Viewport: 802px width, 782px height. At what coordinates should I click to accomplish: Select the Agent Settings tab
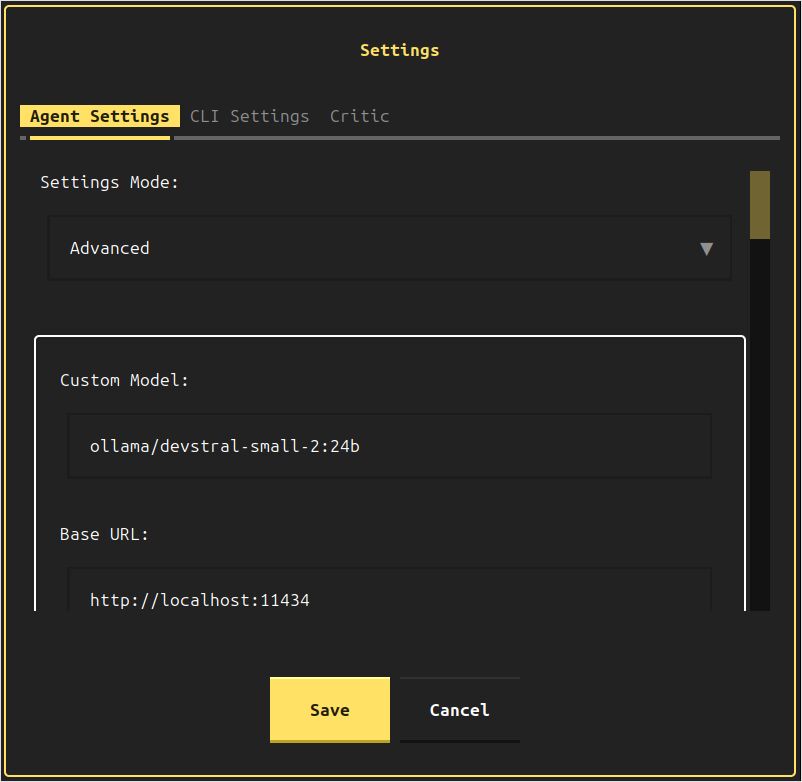pos(99,116)
